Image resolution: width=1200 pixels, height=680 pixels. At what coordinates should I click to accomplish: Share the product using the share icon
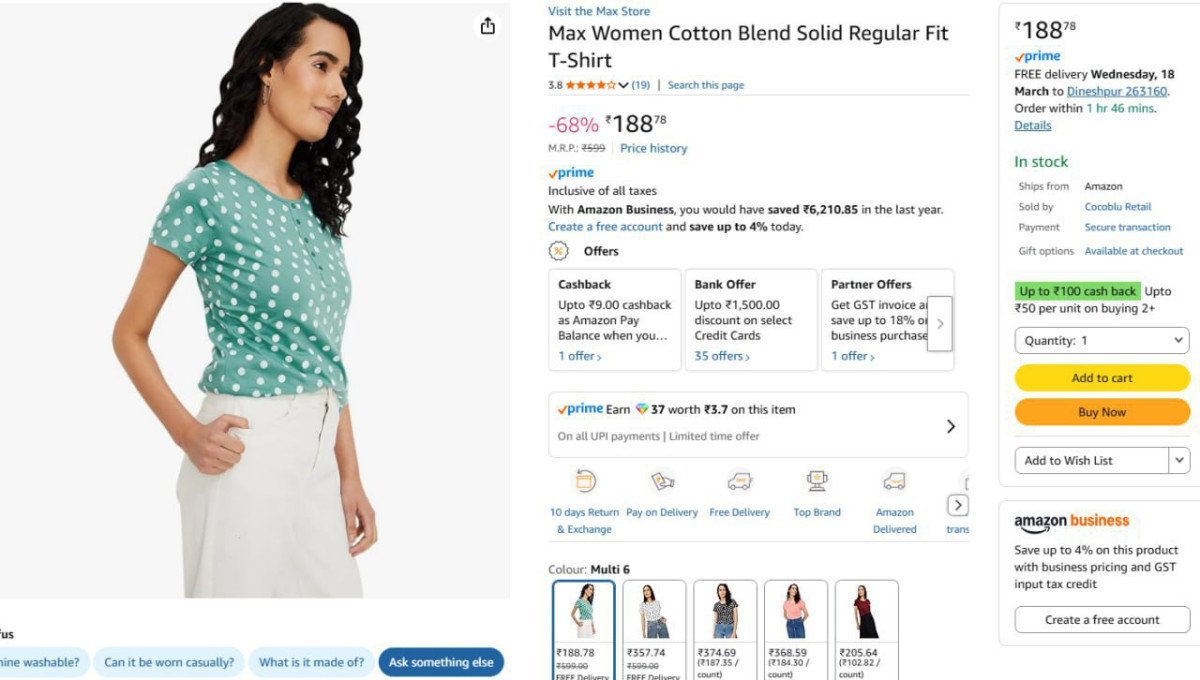tap(487, 27)
